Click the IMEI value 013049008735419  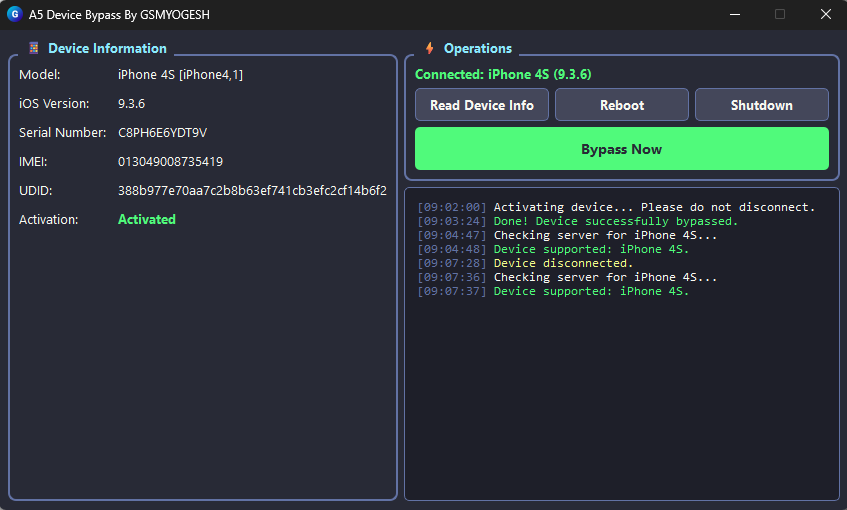[170, 162]
